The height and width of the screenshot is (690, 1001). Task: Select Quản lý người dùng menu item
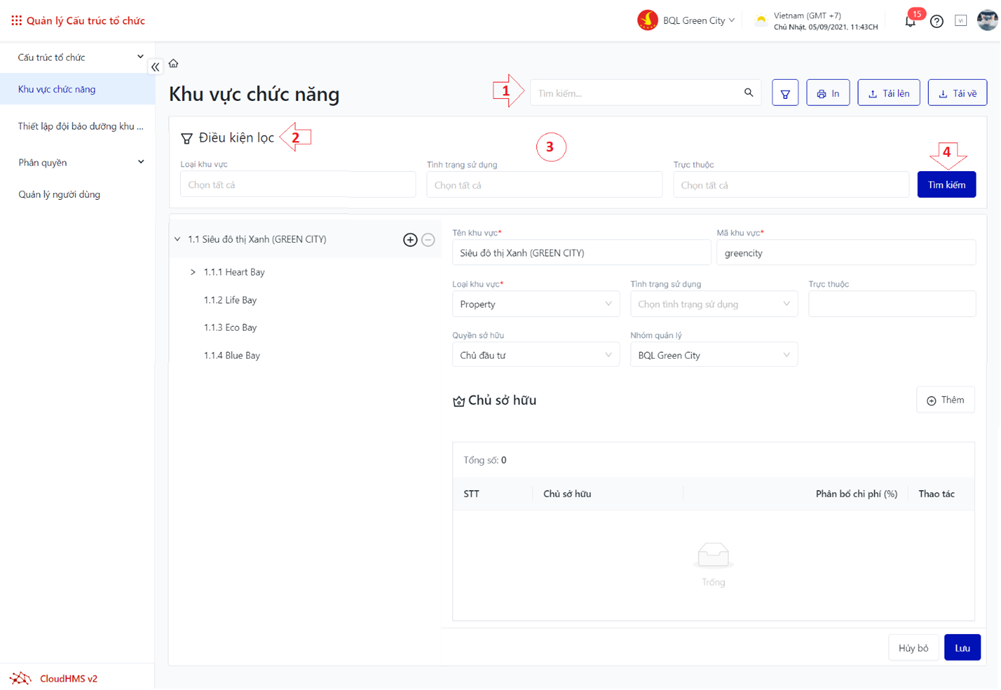pyautogui.click(x=59, y=194)
